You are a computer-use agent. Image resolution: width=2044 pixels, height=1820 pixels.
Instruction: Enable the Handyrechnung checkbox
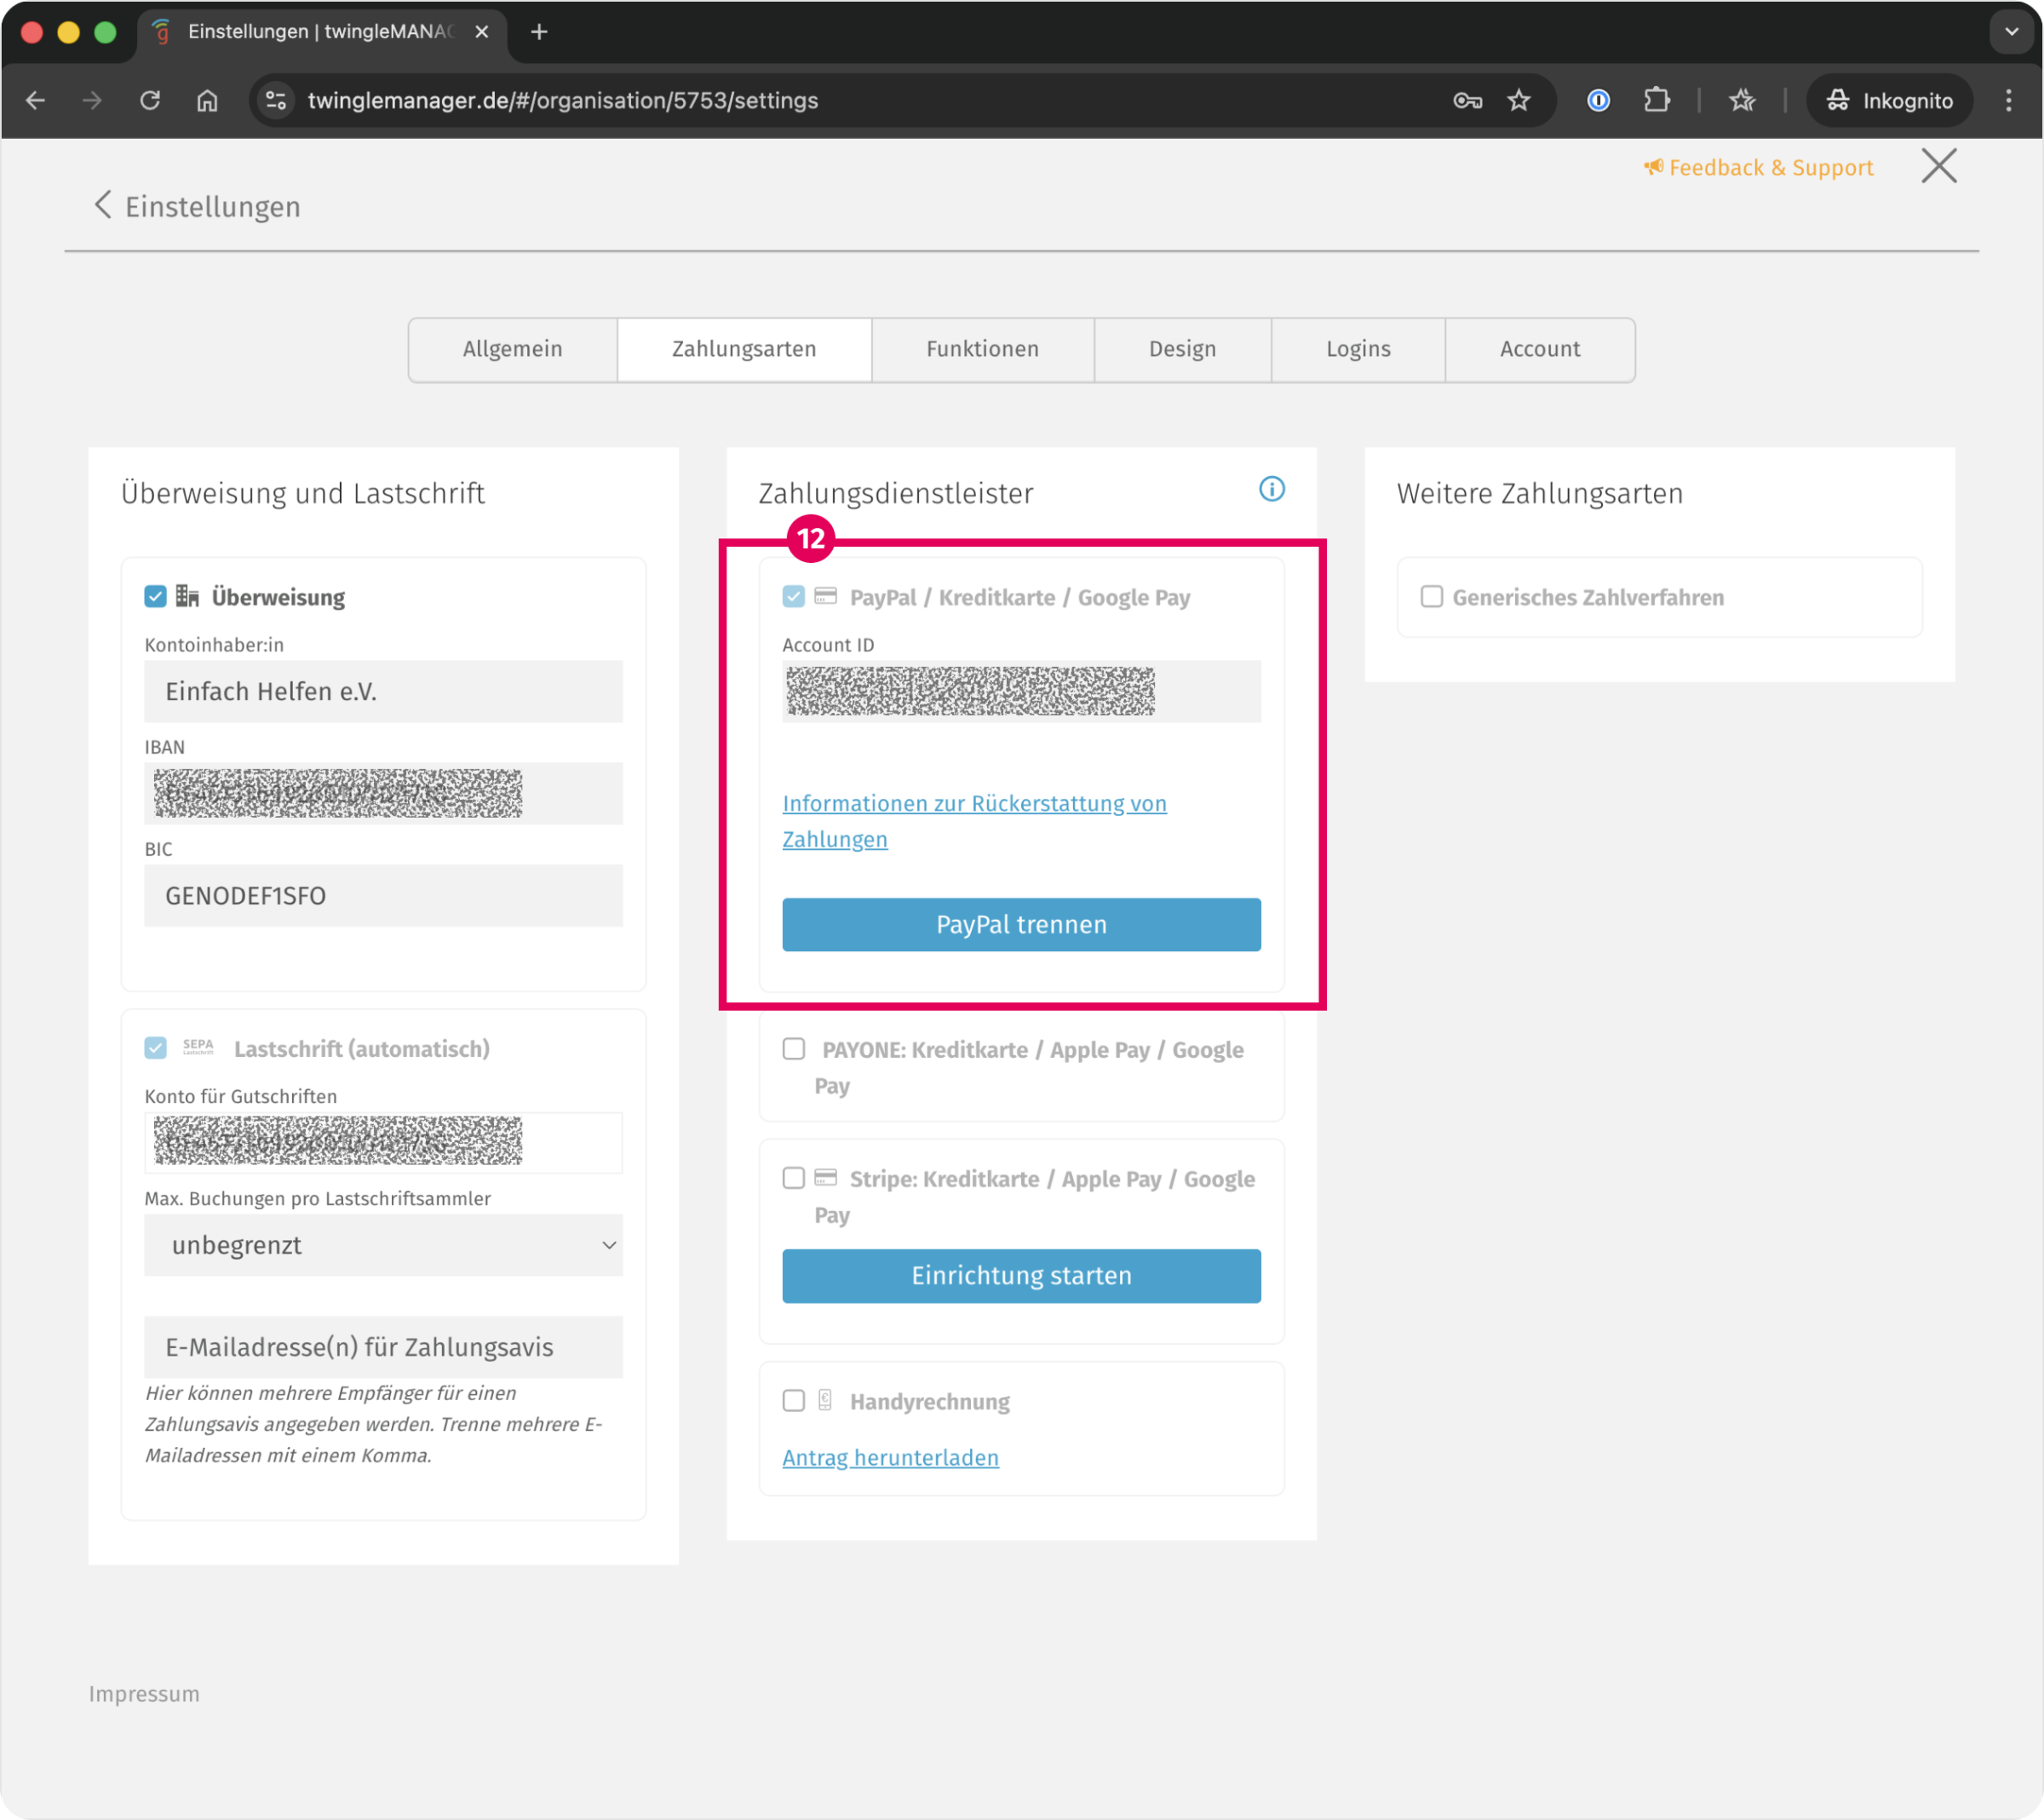point(793,1401)
